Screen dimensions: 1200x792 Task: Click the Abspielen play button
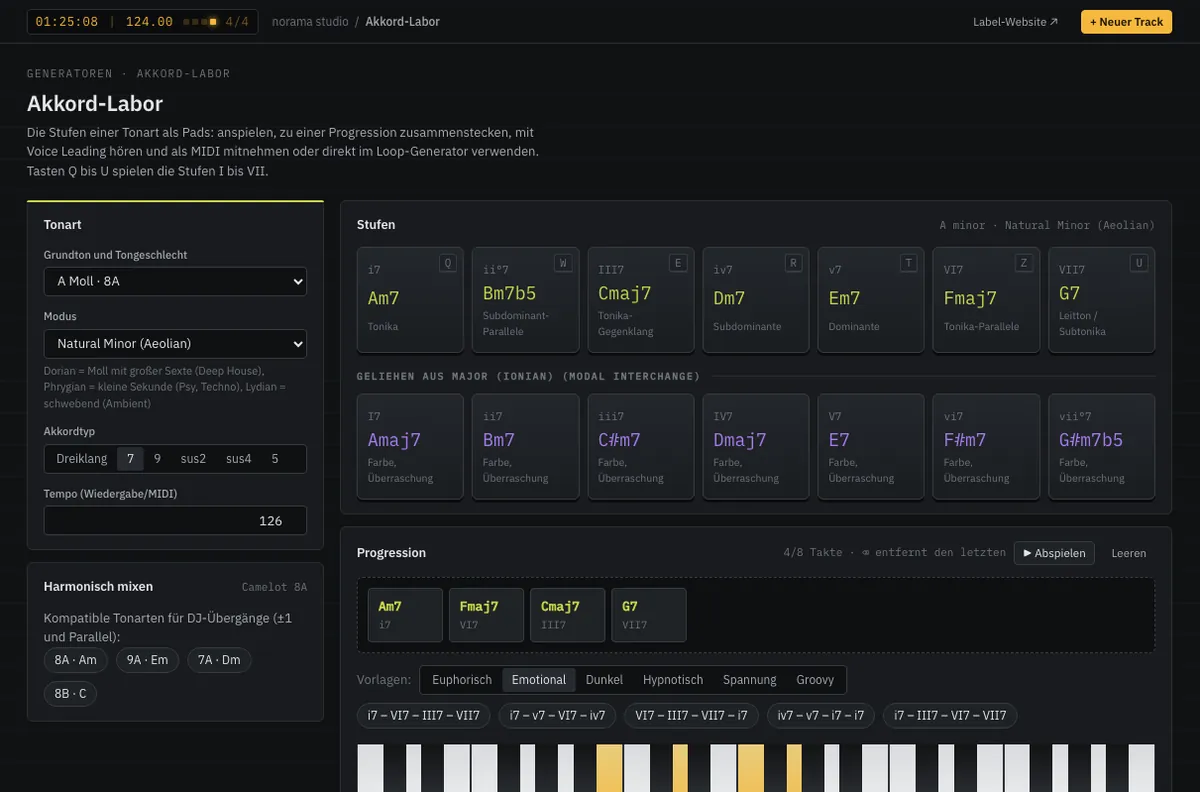(1054, 553)
